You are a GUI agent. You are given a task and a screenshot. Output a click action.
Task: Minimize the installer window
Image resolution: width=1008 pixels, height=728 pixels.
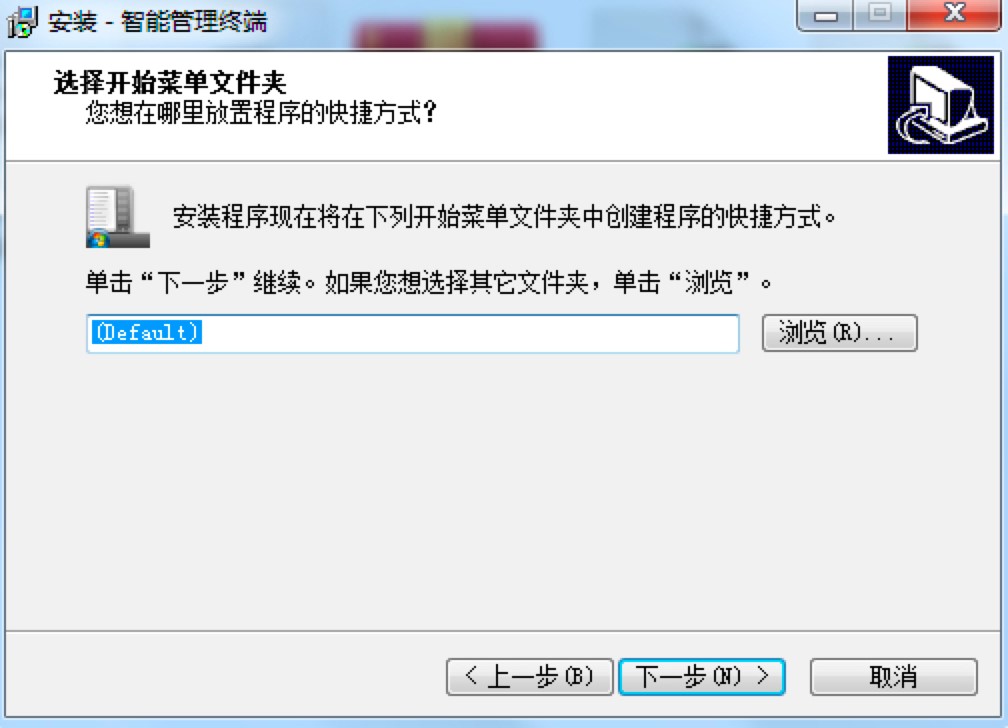(825, 14)
